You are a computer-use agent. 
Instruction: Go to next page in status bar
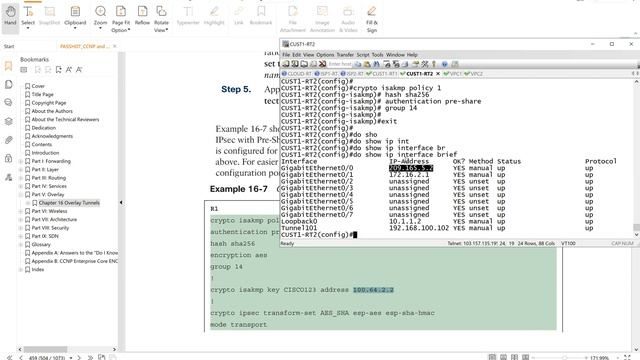(x=79, y=358)
